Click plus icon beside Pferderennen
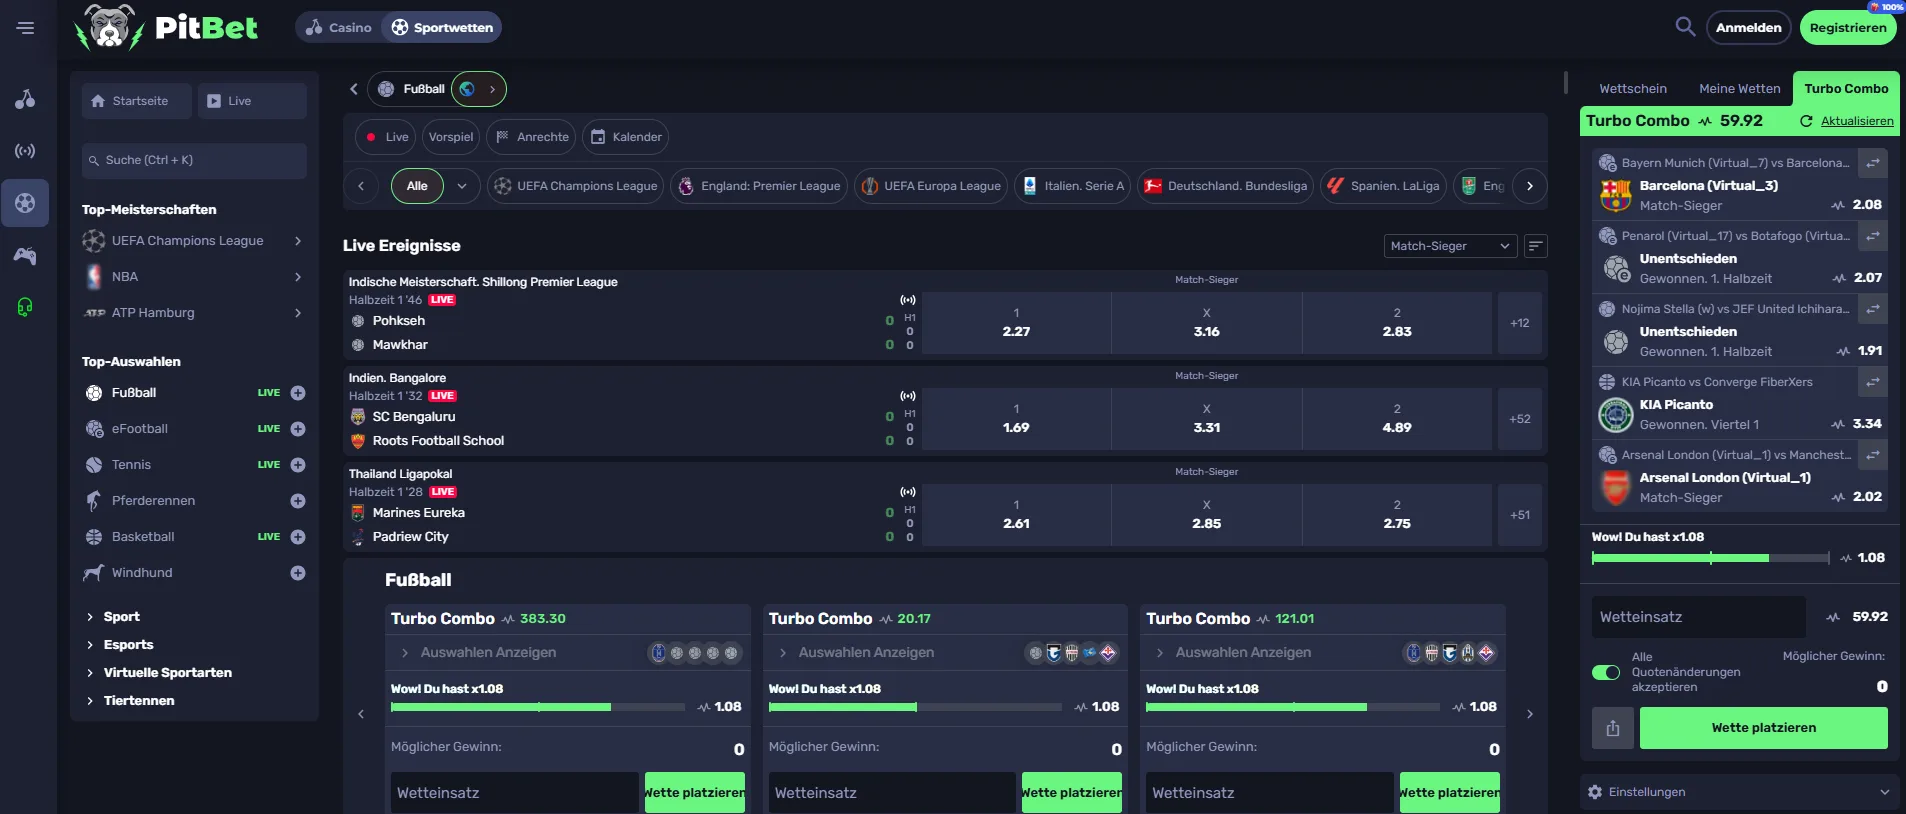The height and width of the screenshot is (814, 1906). click(x=298, y=501)
